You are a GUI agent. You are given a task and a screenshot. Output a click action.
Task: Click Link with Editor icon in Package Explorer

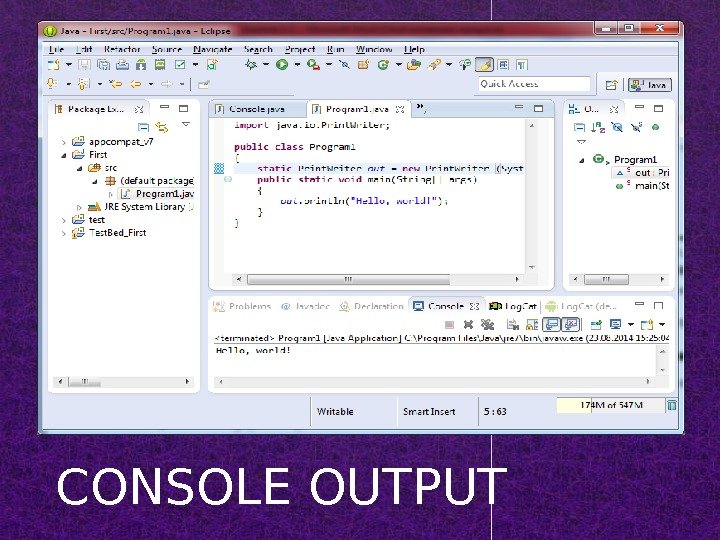tap(162, 127)
